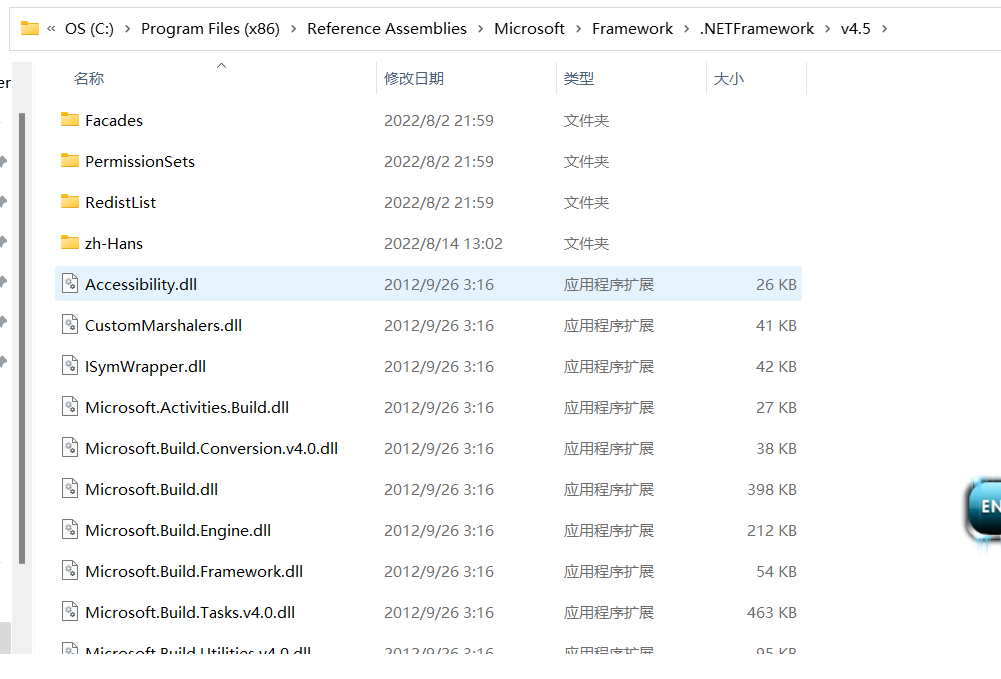Sort by 修改日期 column header

(x=414, y=78)
